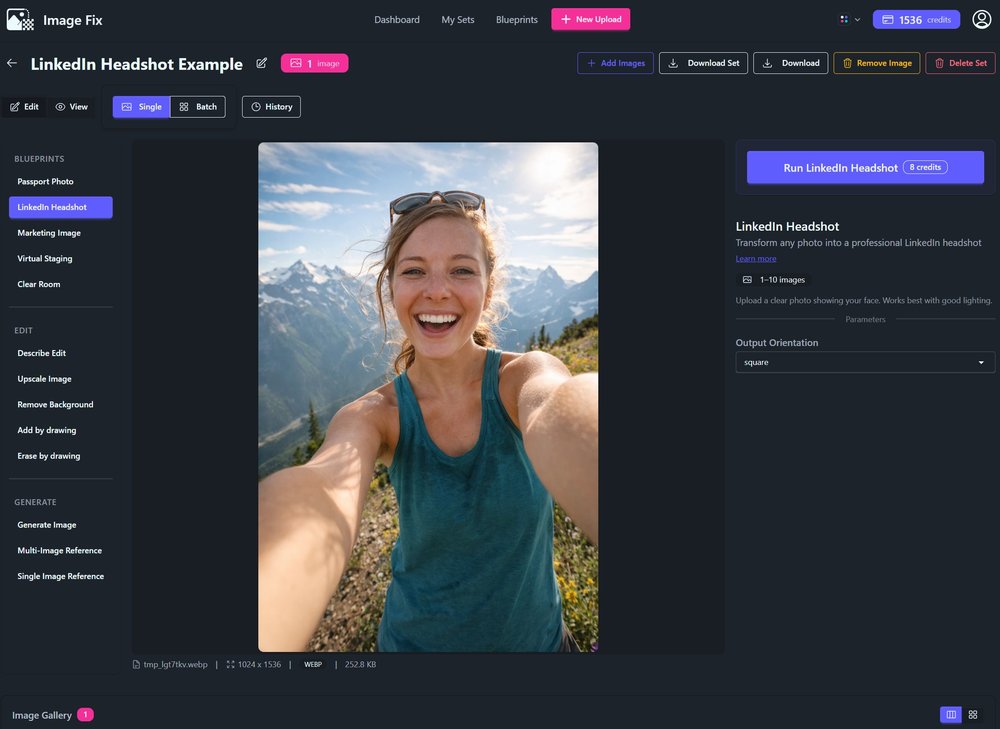Switch gallery to grid view icon
The height and width of the screenshot is (729, 1000).
point(973,714)
